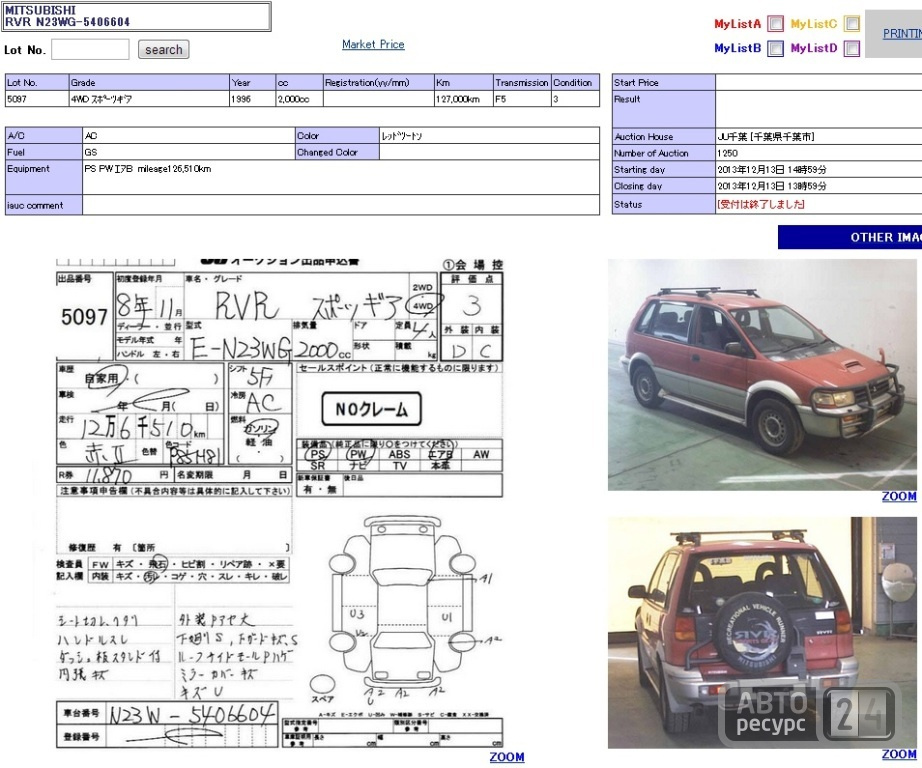
Task: Open the auction sheet image
Action: tap(280, 503)
